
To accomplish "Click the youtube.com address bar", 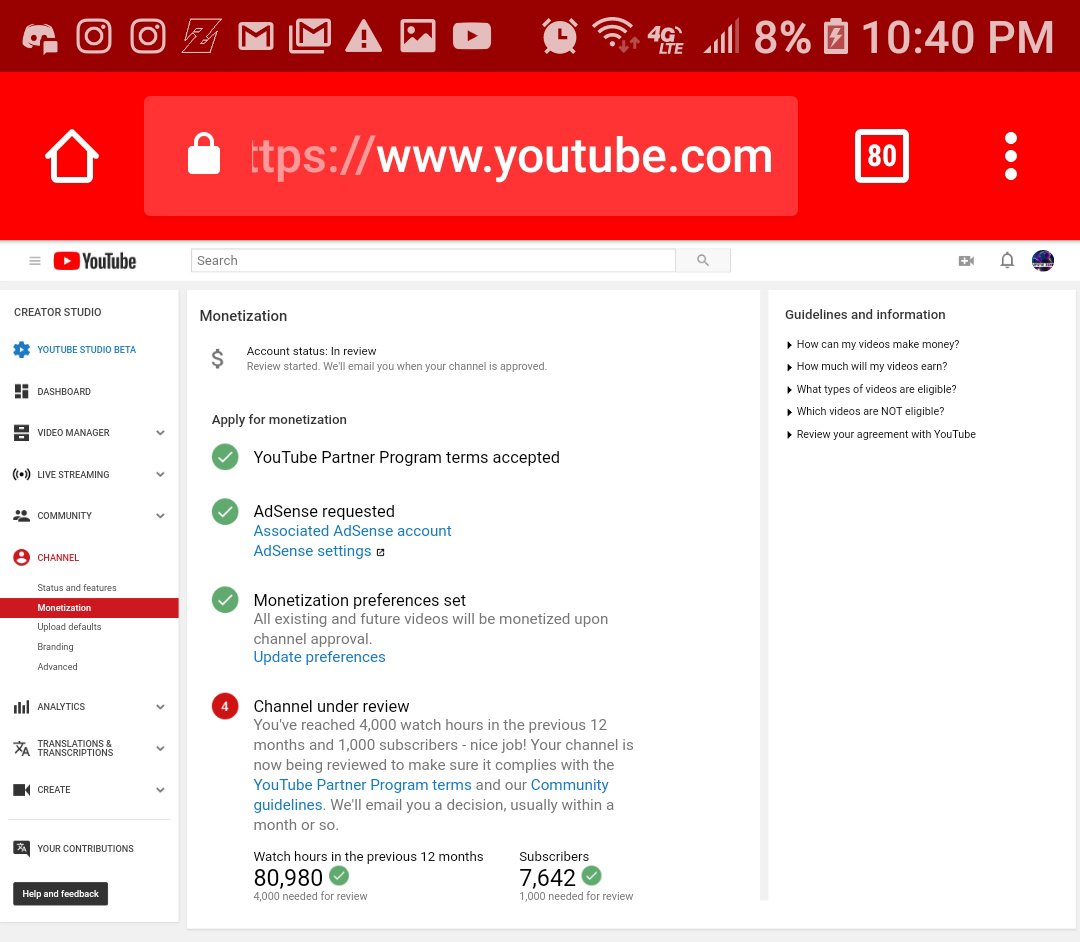I will coord(470,156).
